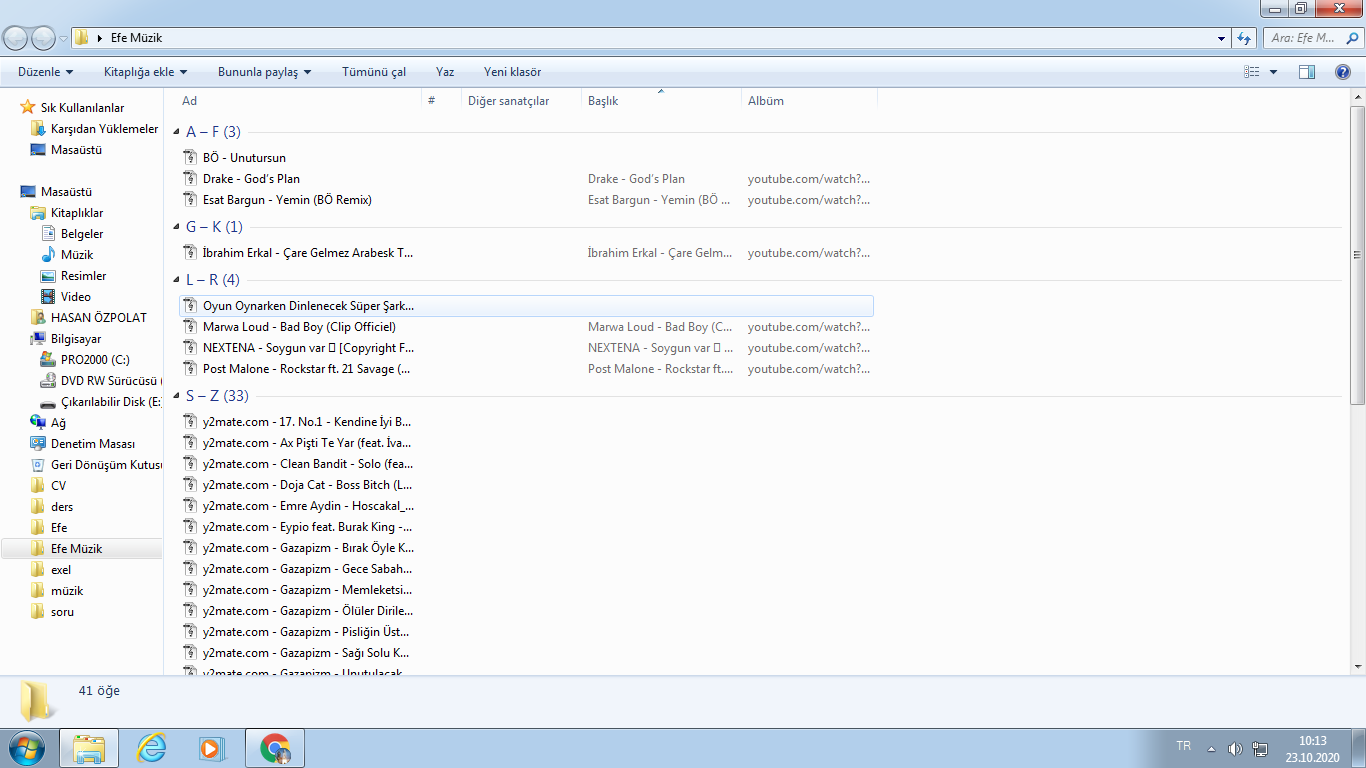Image resolution: width=1366 pixels, height=768 pixels.
Task: Open the address bar history dropdown arrow
Action: coord(1222,38)
